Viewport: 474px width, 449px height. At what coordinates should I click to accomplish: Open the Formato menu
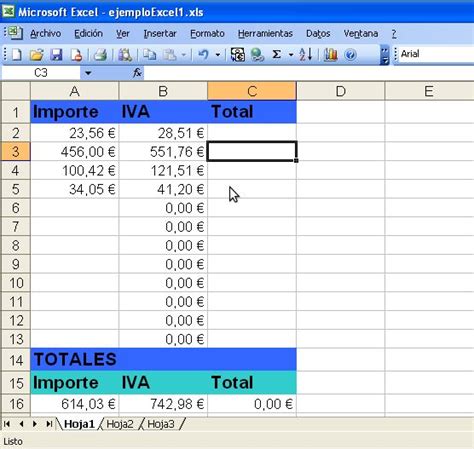tap(207, 34)
